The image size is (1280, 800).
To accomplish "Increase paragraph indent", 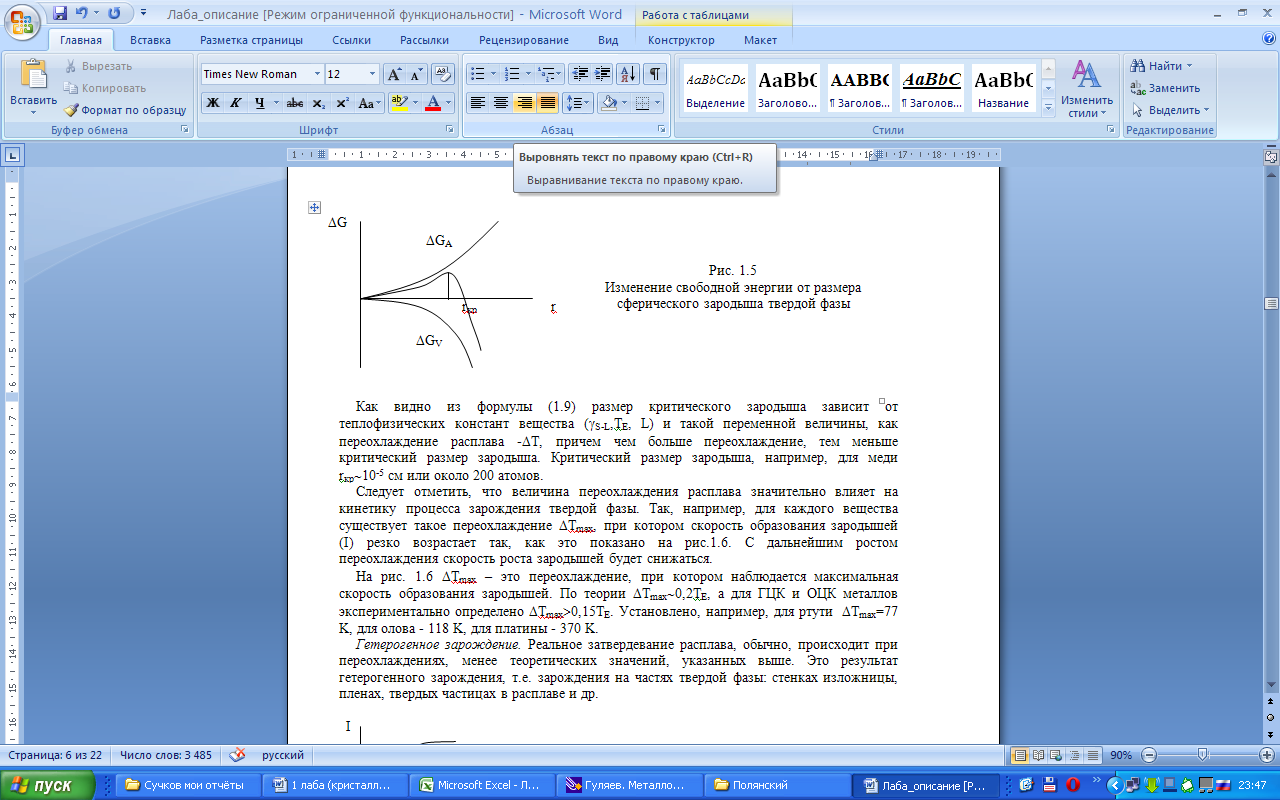I will pos(603,74).
